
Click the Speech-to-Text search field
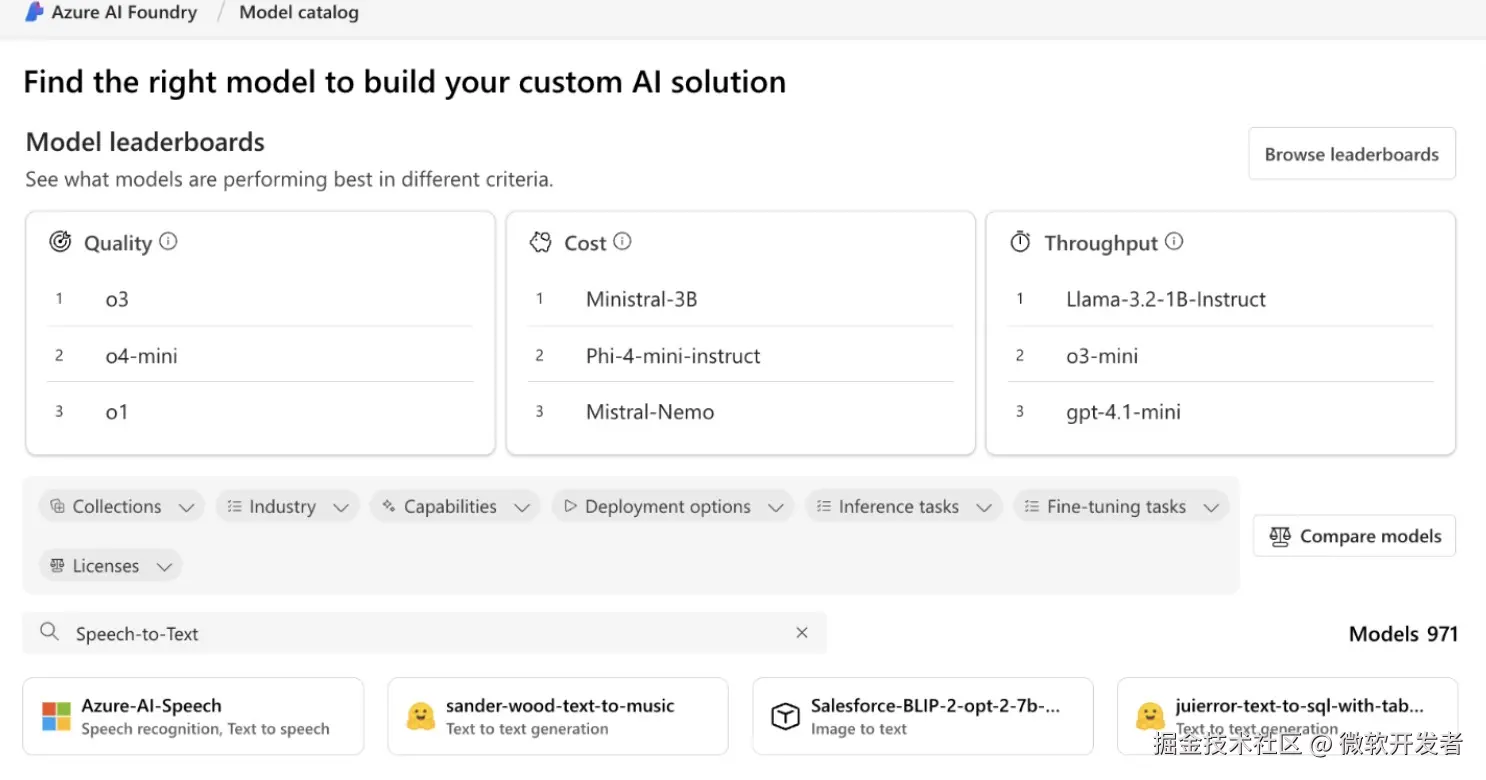[420, 633]
